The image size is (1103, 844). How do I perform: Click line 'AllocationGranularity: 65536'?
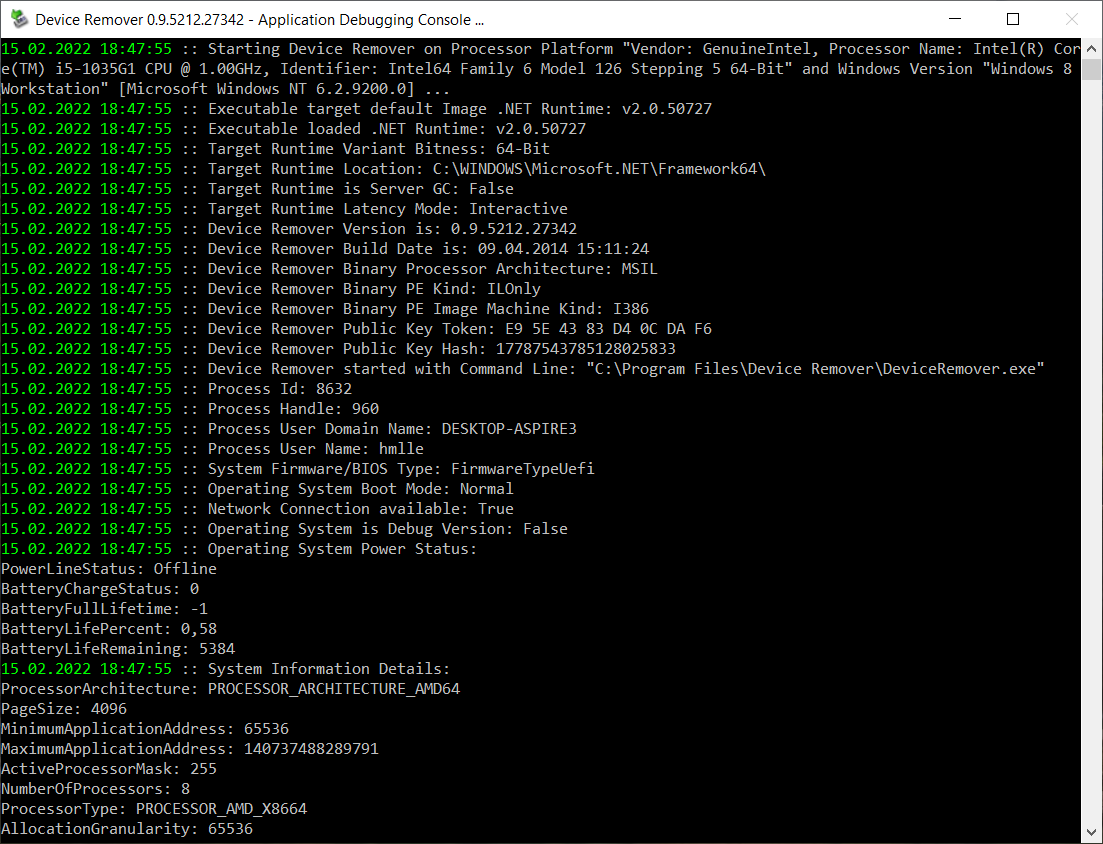click(x=127, y=829)
